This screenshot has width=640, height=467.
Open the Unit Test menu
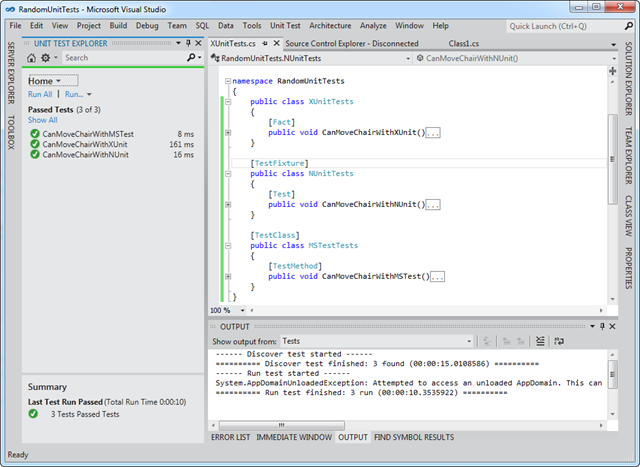(x=285, y=24)
